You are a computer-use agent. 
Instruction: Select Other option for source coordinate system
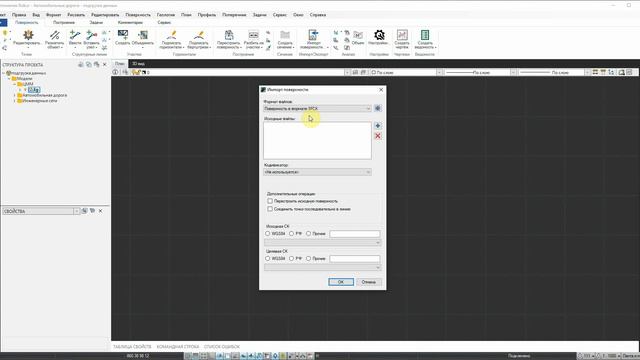coord(309,233)
